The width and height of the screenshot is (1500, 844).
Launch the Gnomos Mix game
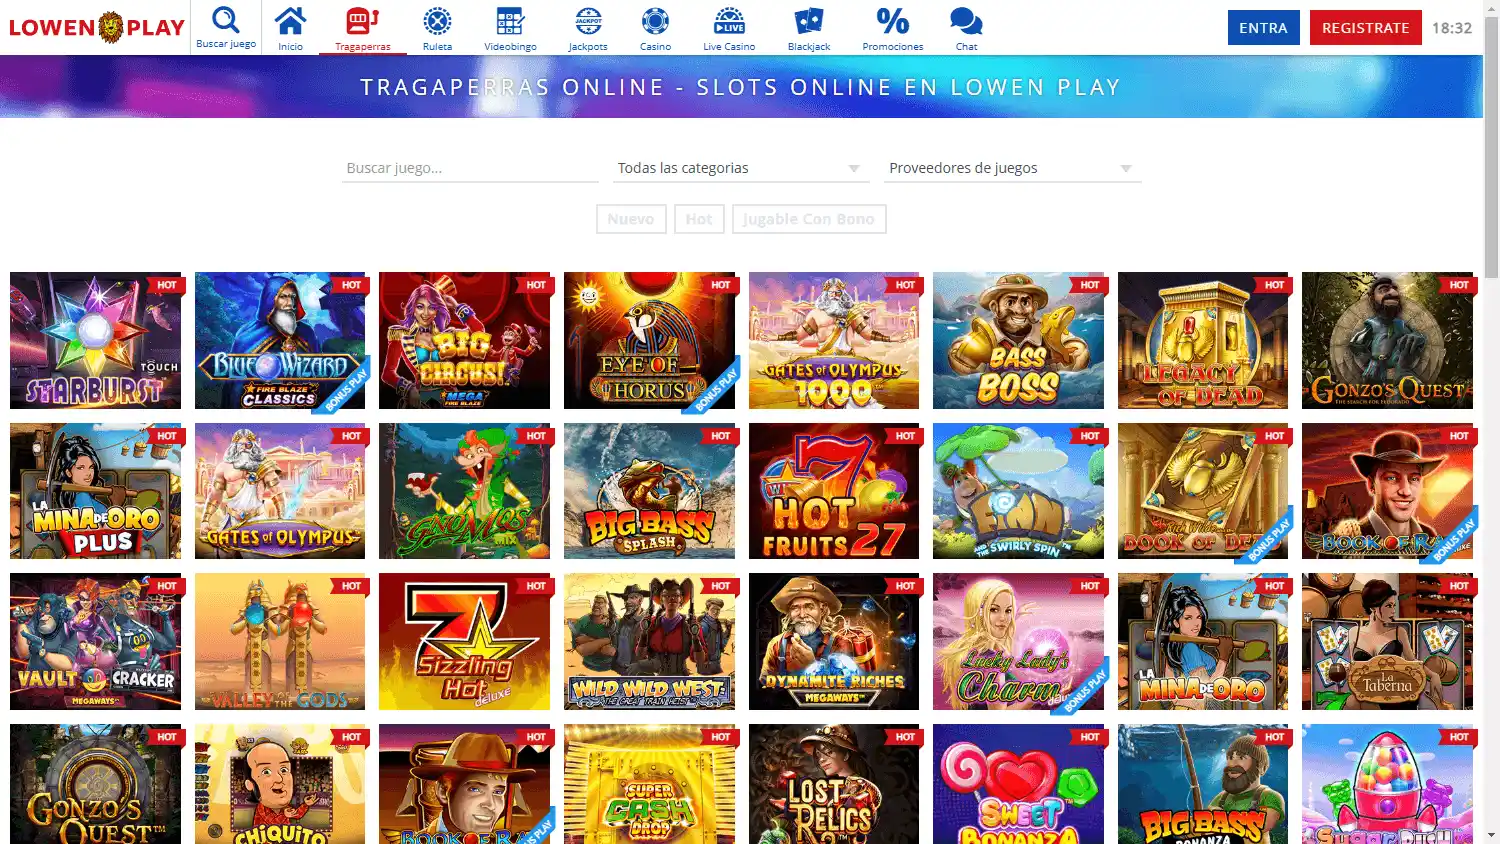[464, 491]
